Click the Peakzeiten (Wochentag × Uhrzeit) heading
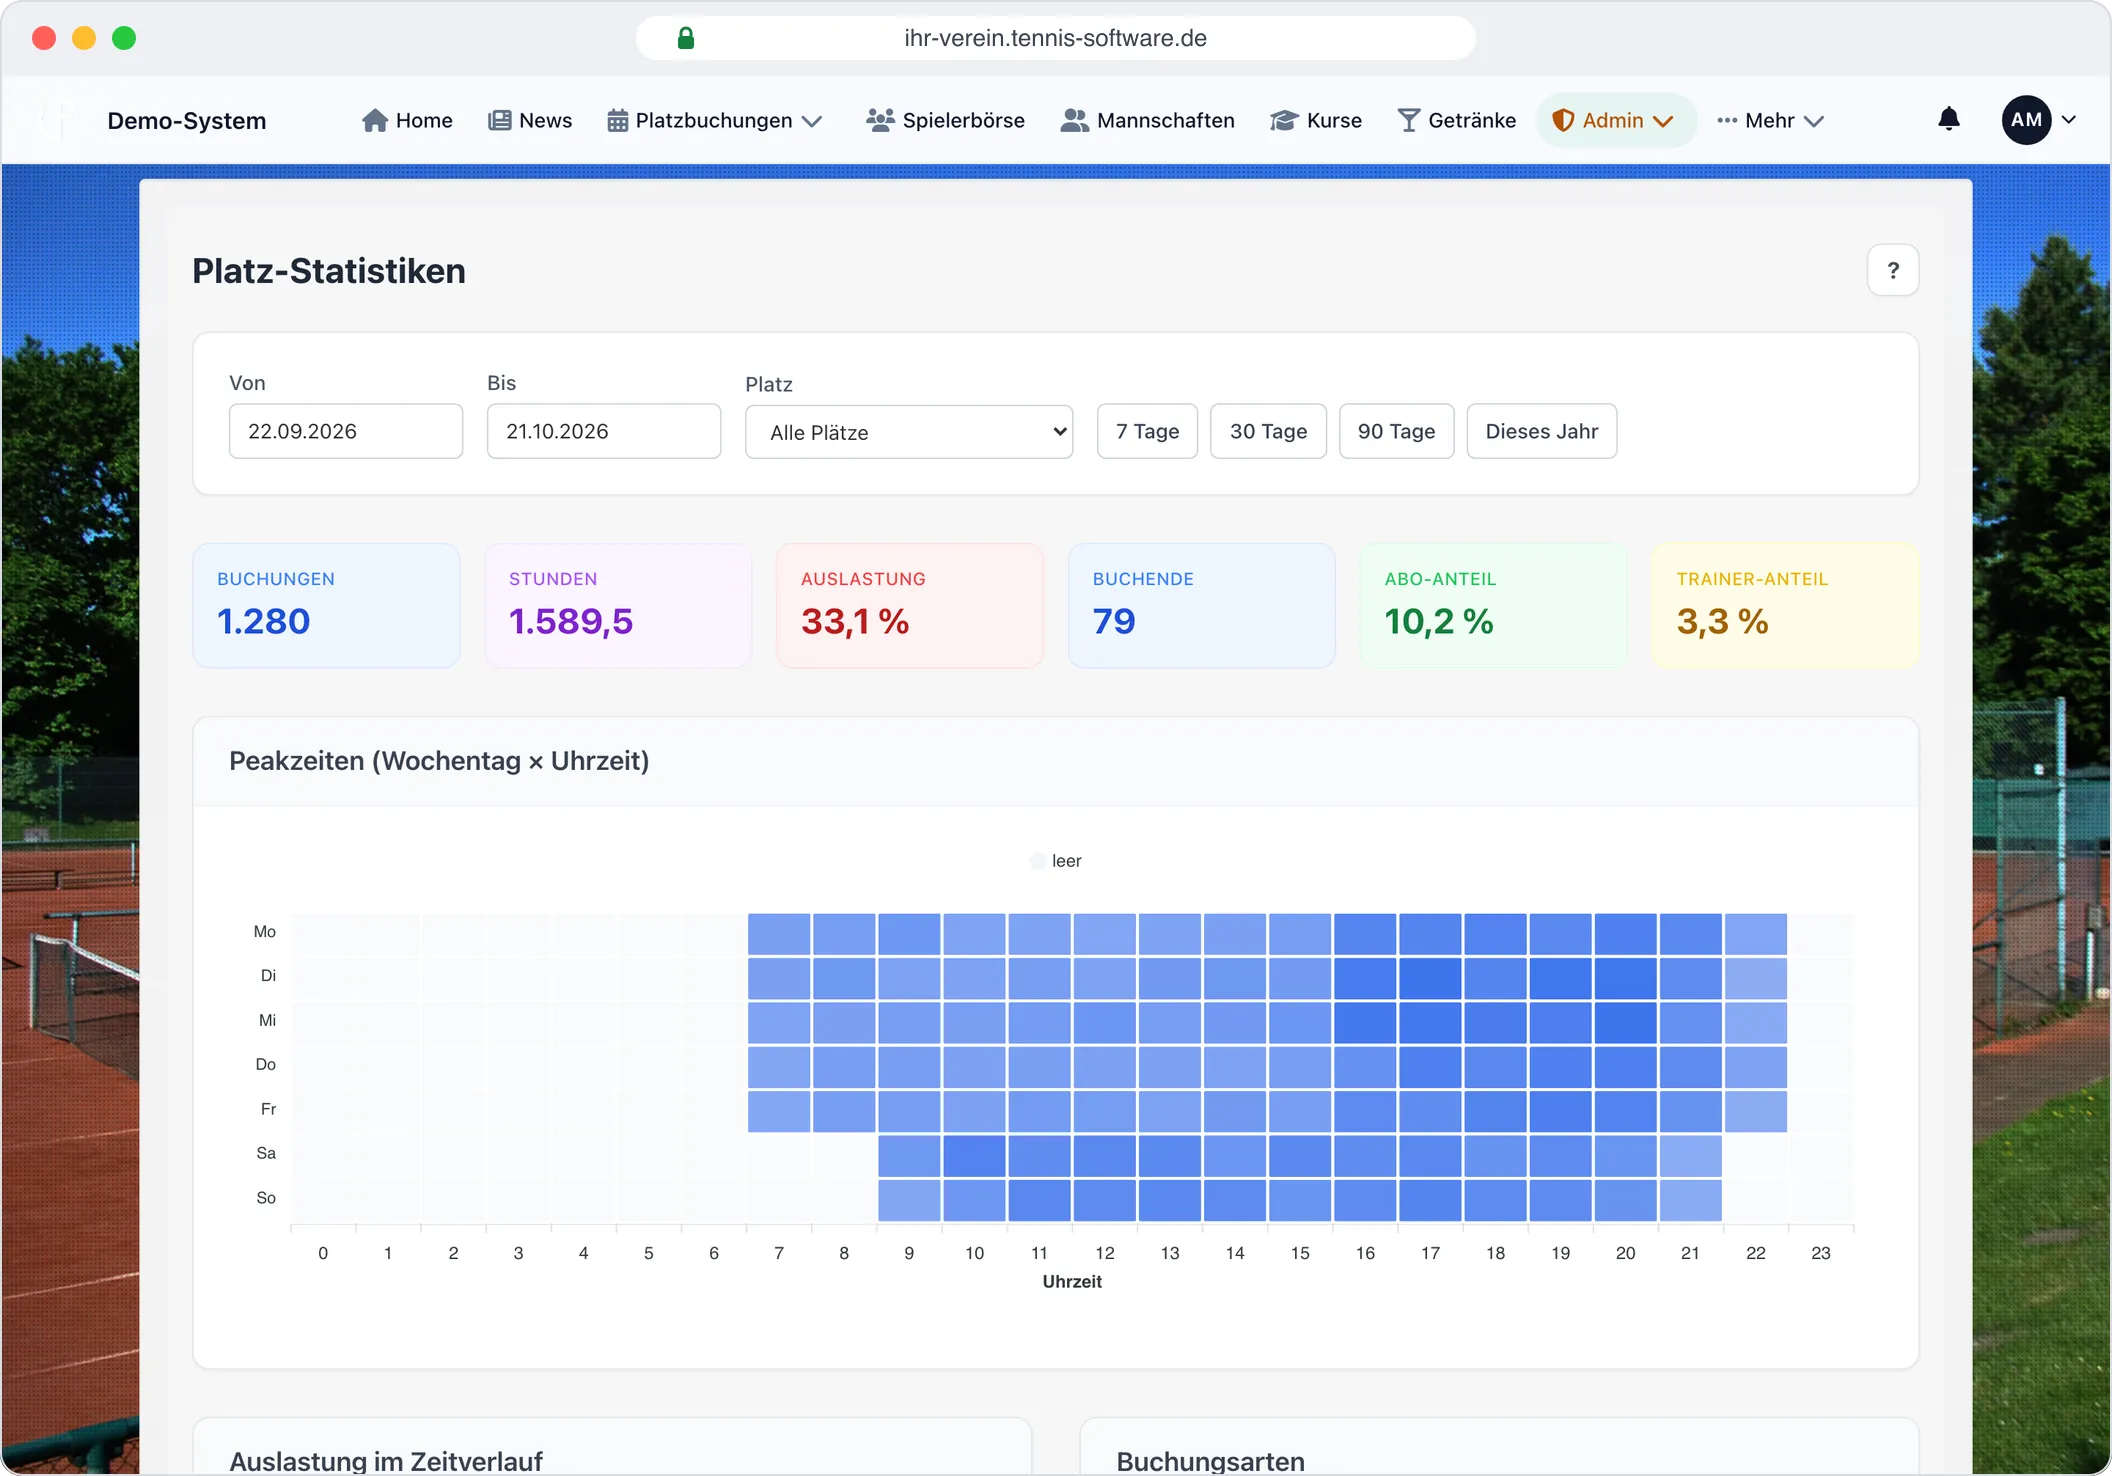2112x1476 pixels. (439, 761)
